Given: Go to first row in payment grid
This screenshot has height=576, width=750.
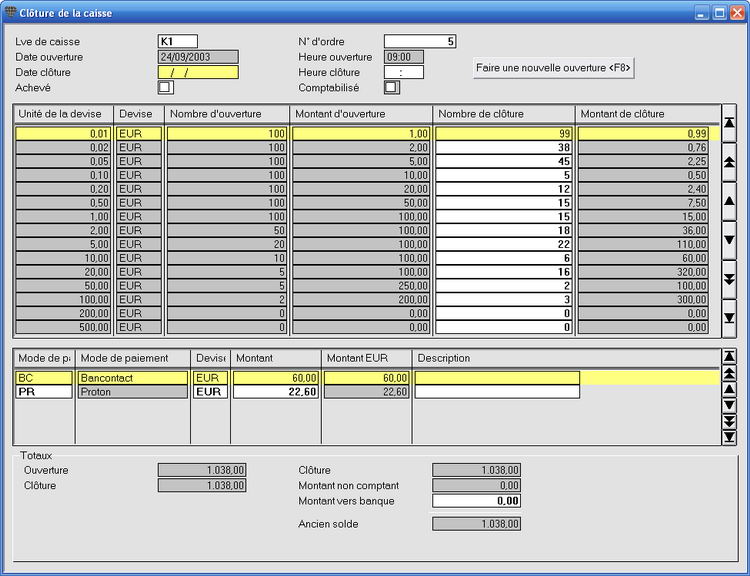Looking at the screenshot, I should (729, 356).
